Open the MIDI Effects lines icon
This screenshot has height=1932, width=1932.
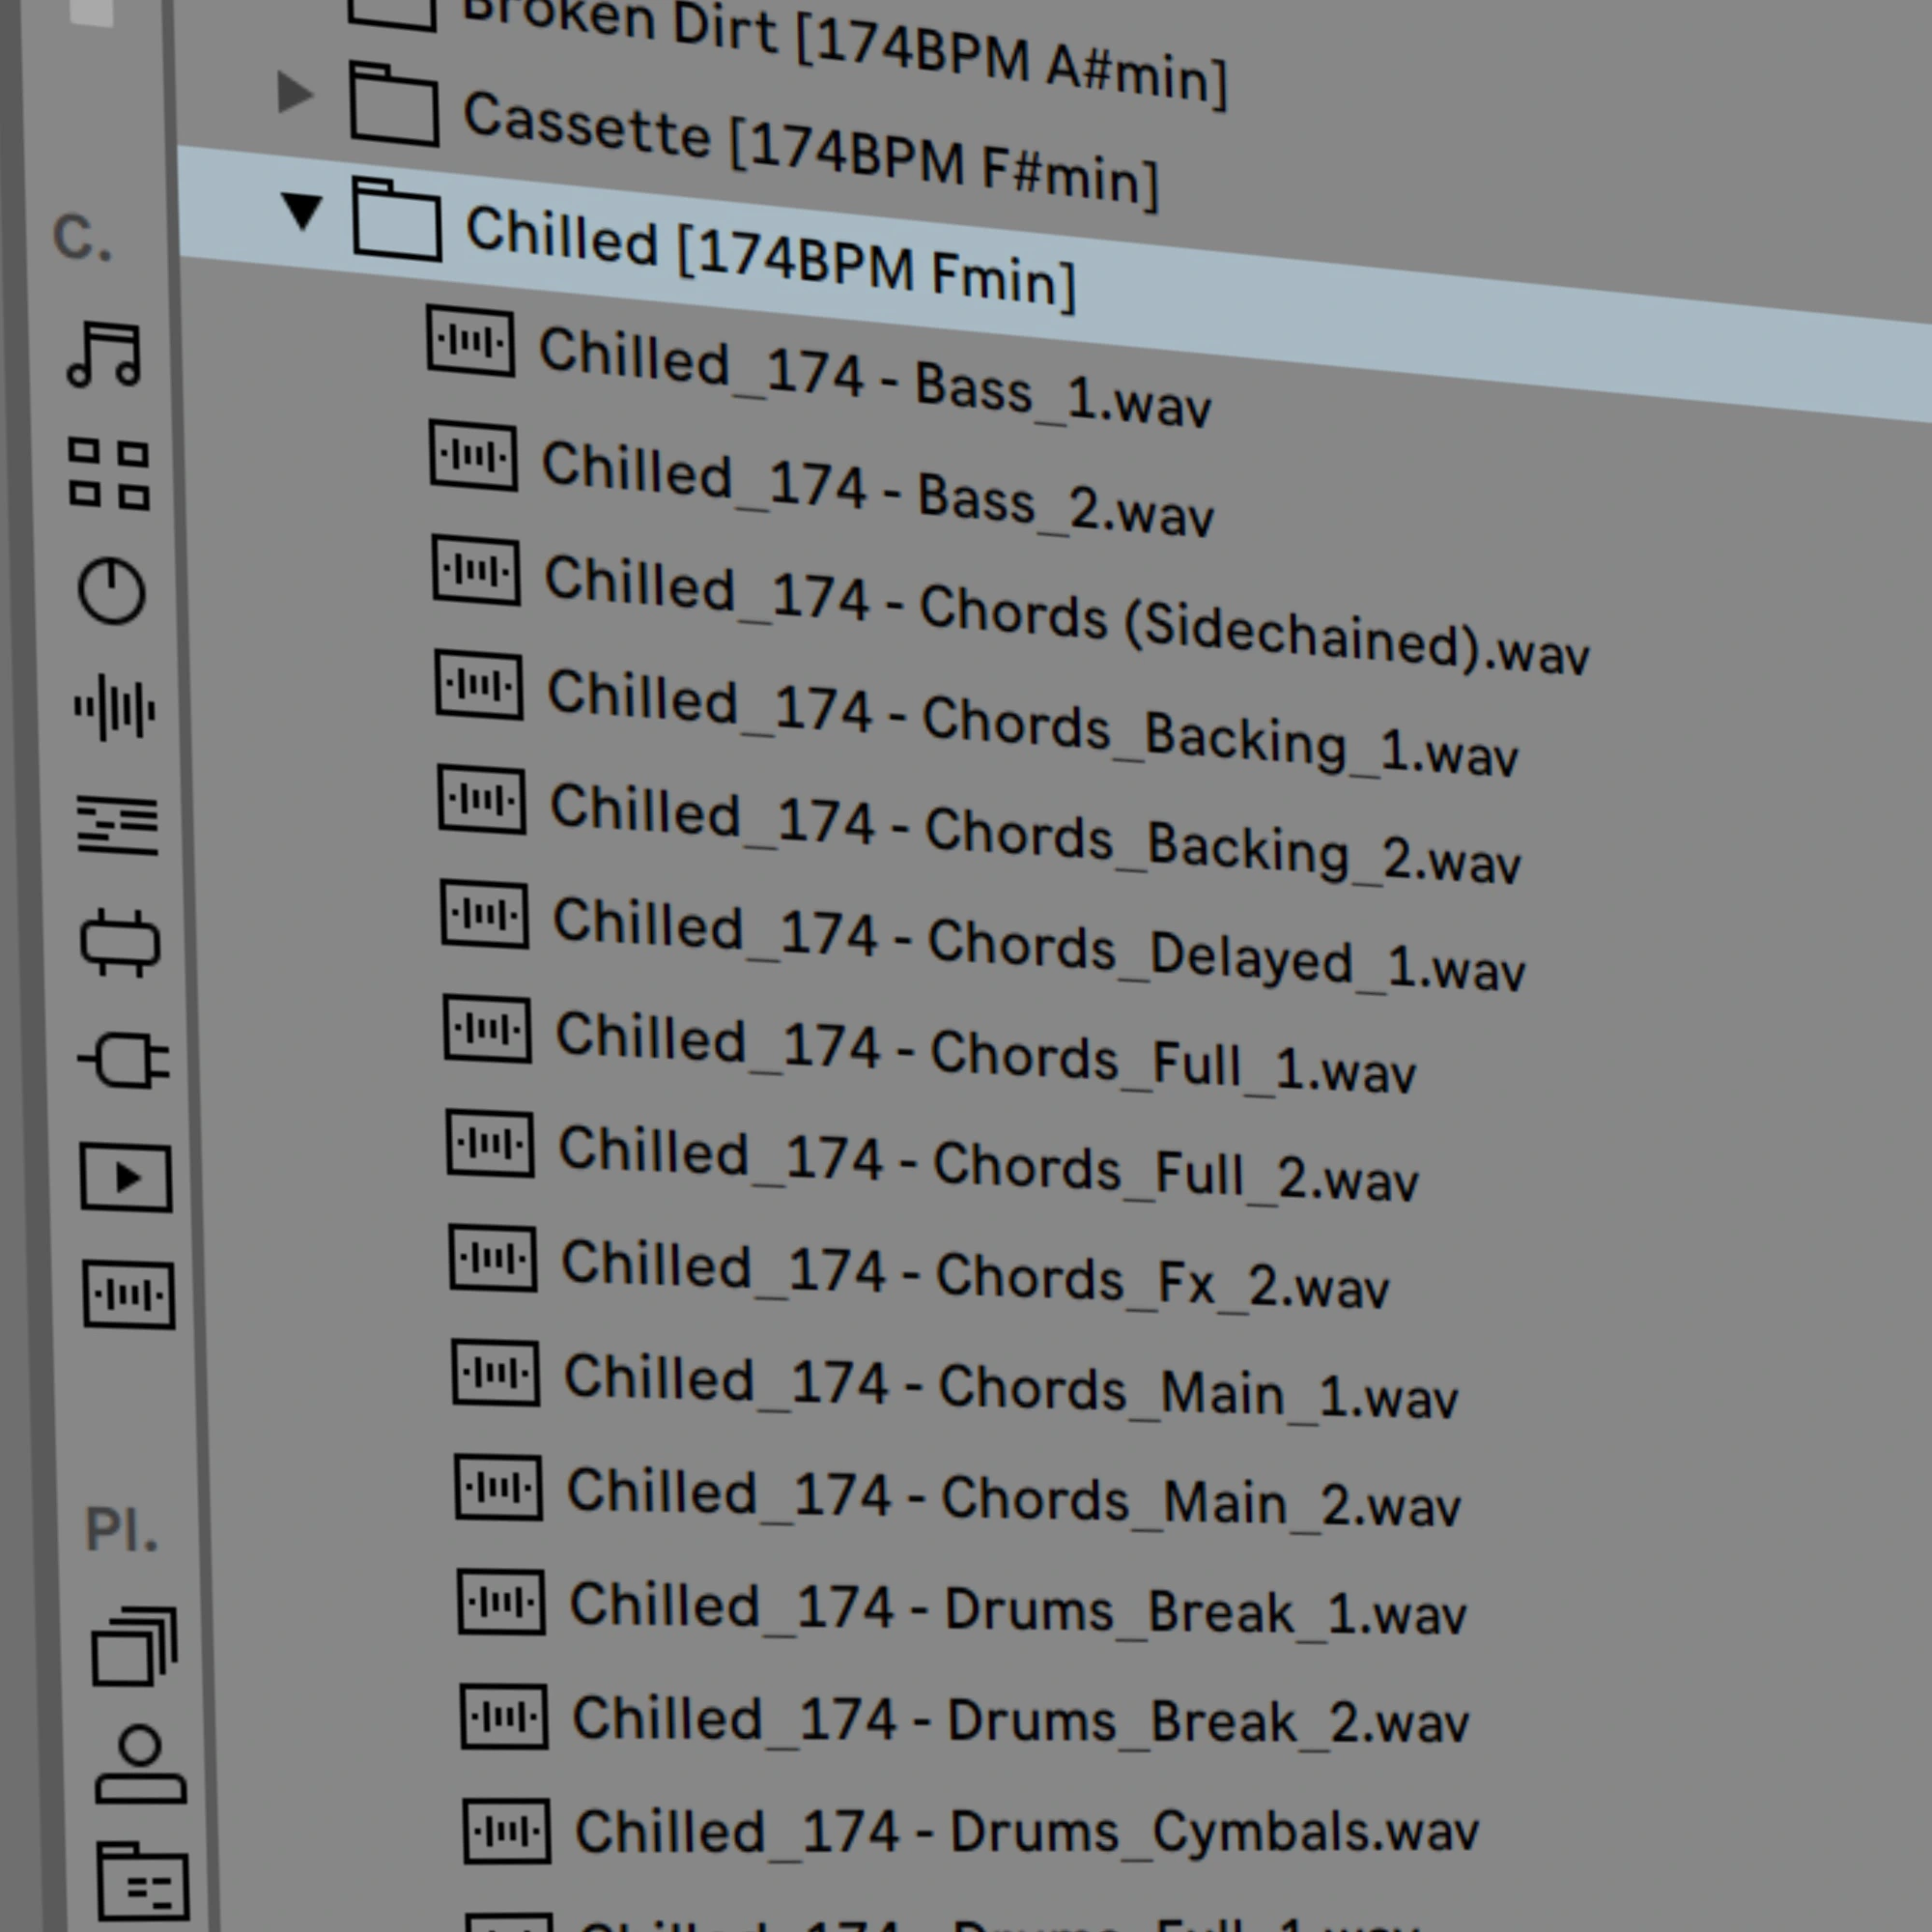118,826
